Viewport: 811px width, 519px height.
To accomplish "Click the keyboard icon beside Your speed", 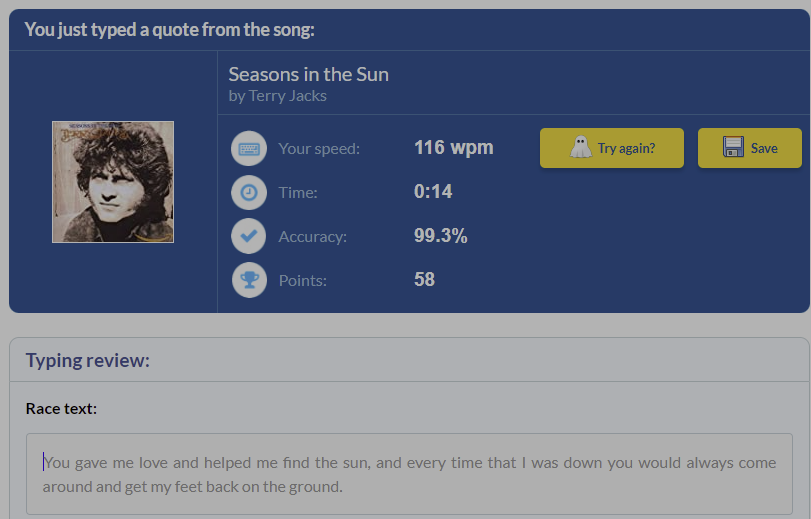I will [249, 149].
